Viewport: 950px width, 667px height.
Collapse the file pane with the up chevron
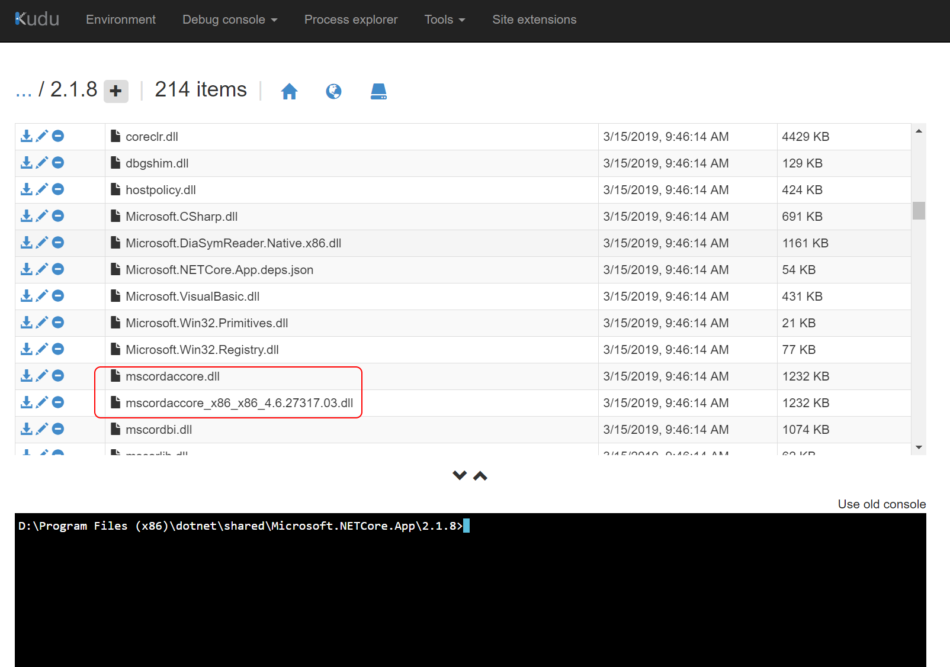(480, 475)
